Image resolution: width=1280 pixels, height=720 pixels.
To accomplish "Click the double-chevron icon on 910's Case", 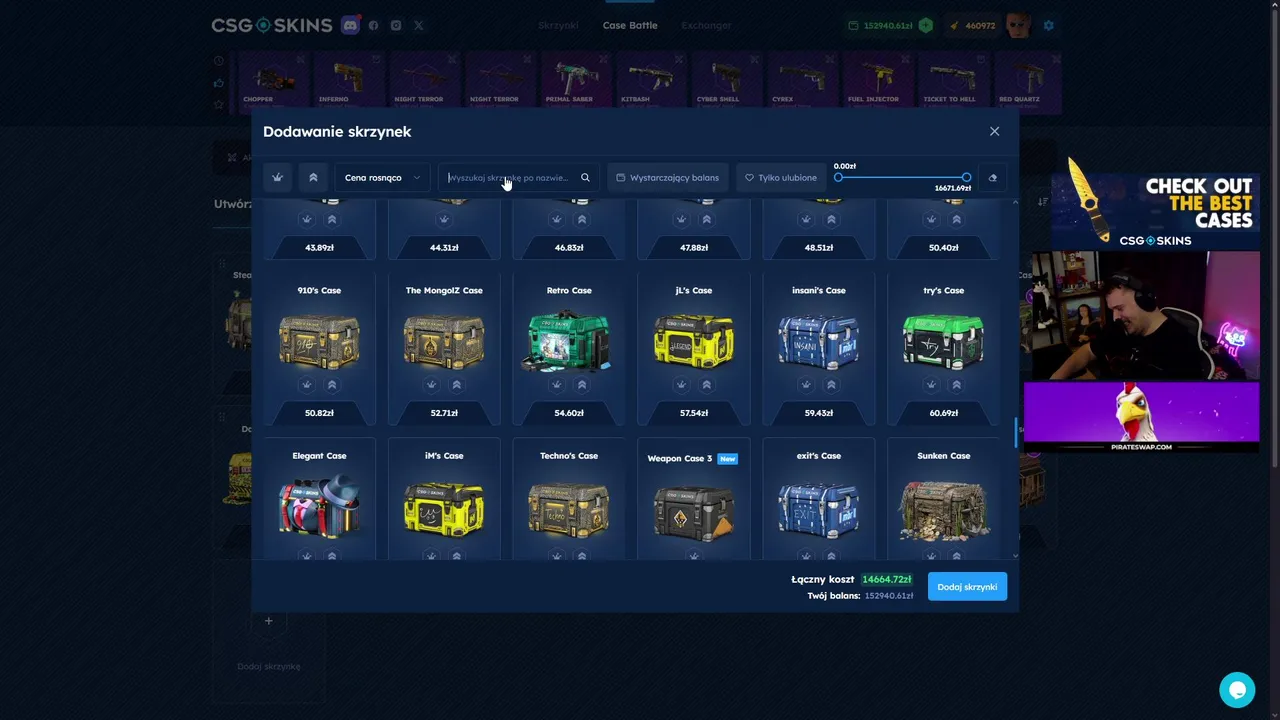I will pos(332,385).
